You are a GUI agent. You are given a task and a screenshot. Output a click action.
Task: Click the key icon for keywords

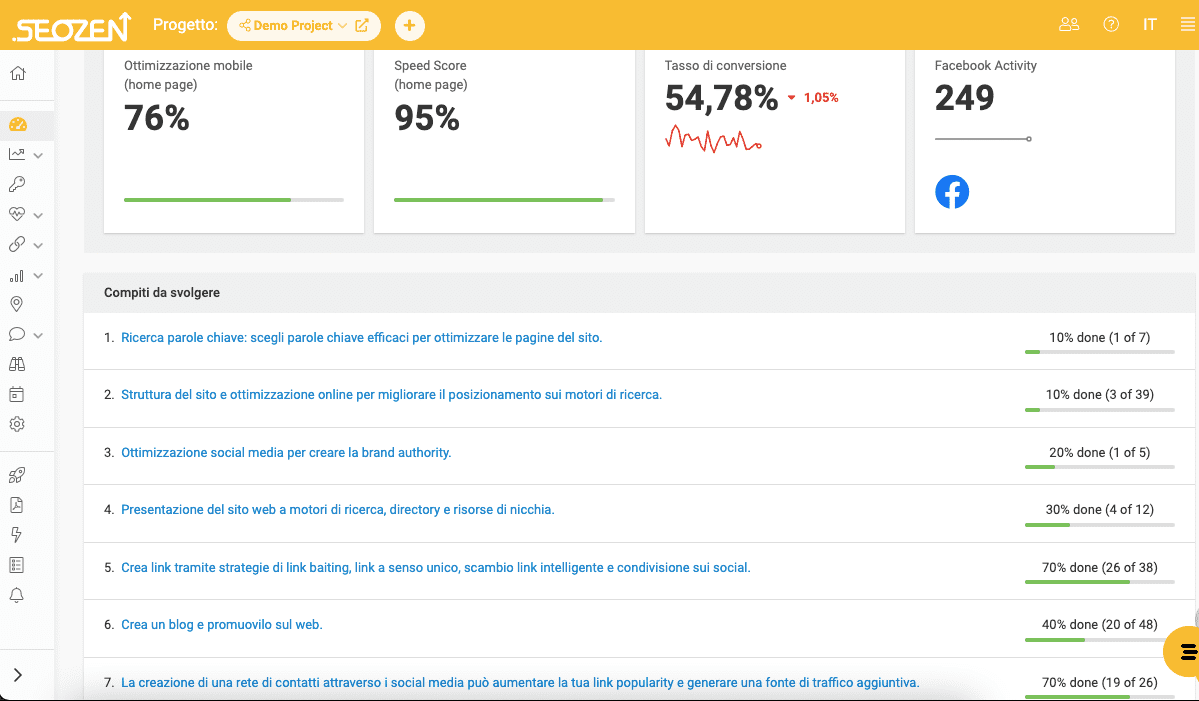17,184
